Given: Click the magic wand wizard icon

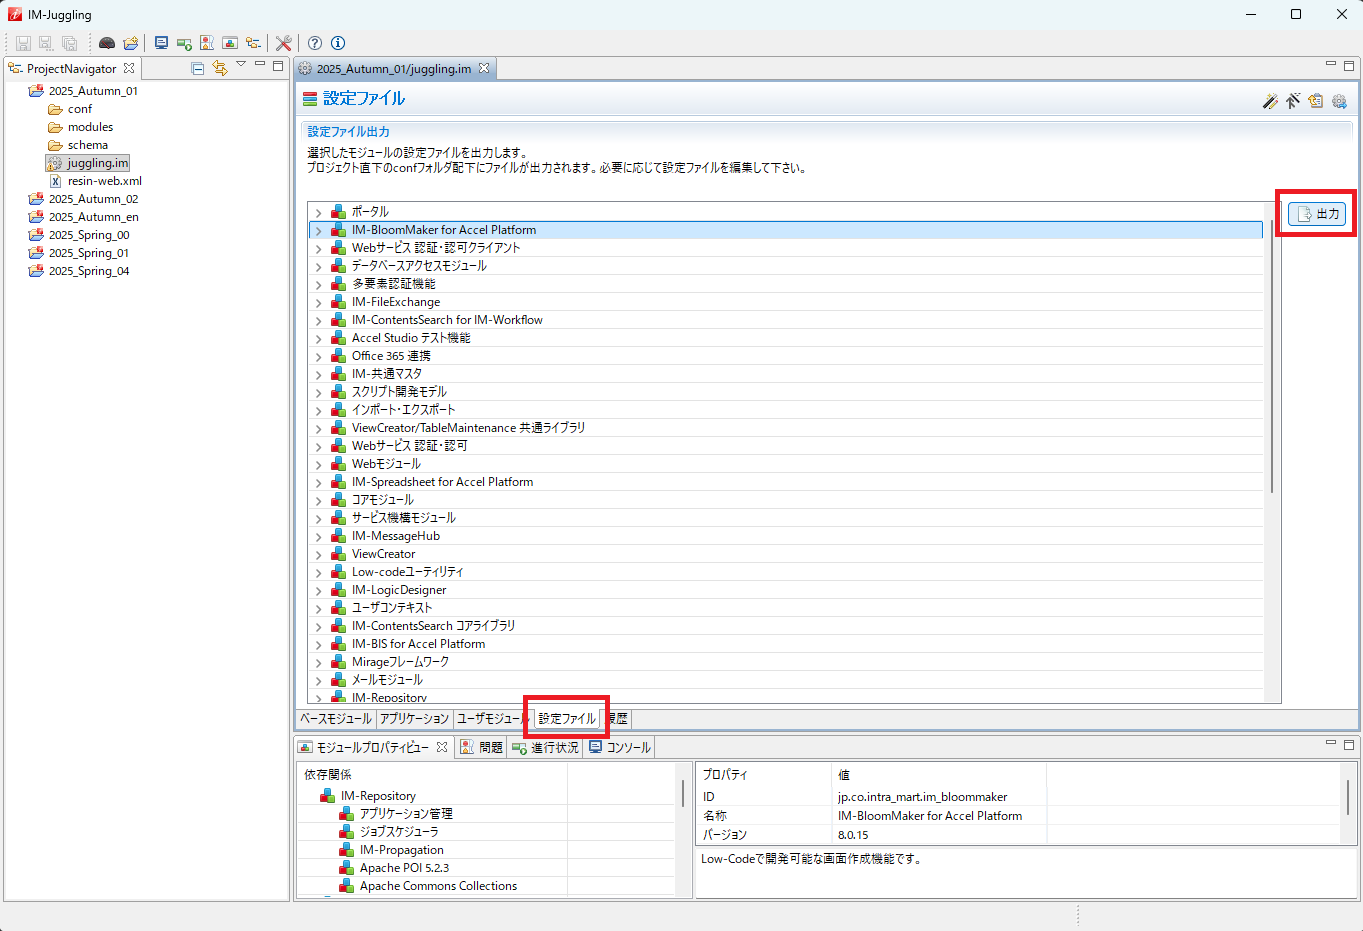Looking at the screenshot, I should click(x=1270, y=101).
